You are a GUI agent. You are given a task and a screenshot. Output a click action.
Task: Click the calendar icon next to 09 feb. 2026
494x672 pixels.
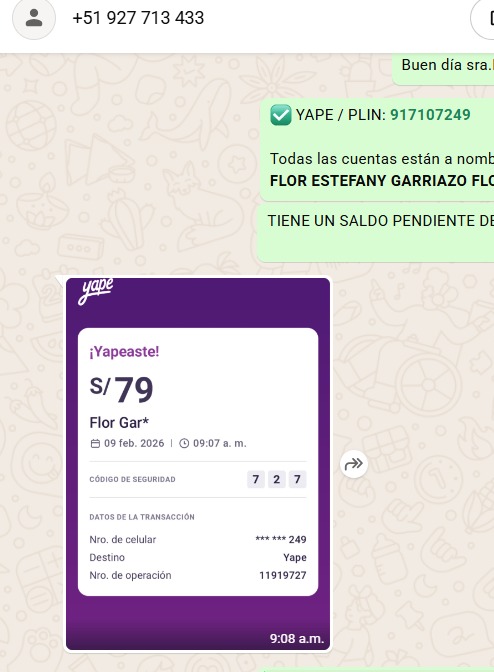coord(95,444)
